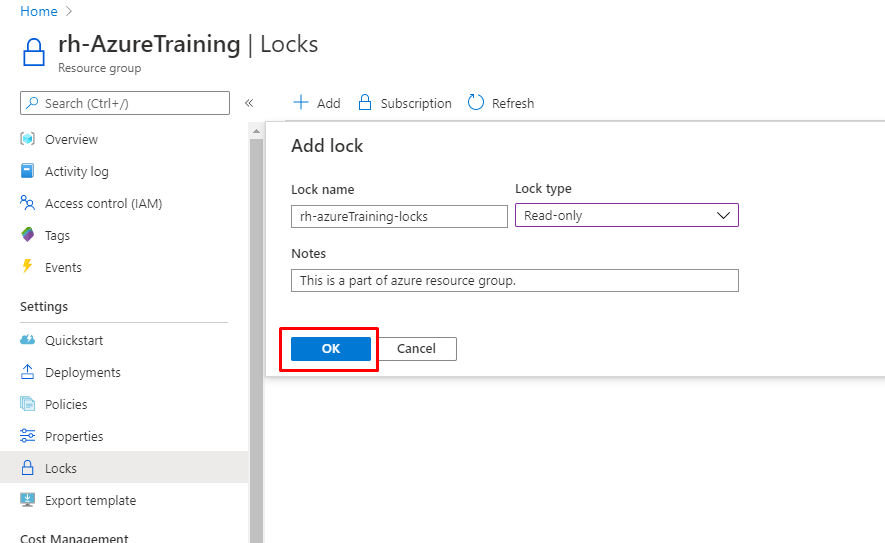Click the Cancel button
The width and height of the screenshot is (885, 543).
pos(417,349)
